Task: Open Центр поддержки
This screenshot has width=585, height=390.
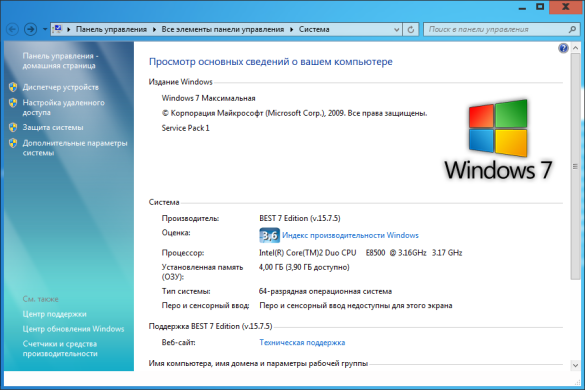Action: point(54,314)
